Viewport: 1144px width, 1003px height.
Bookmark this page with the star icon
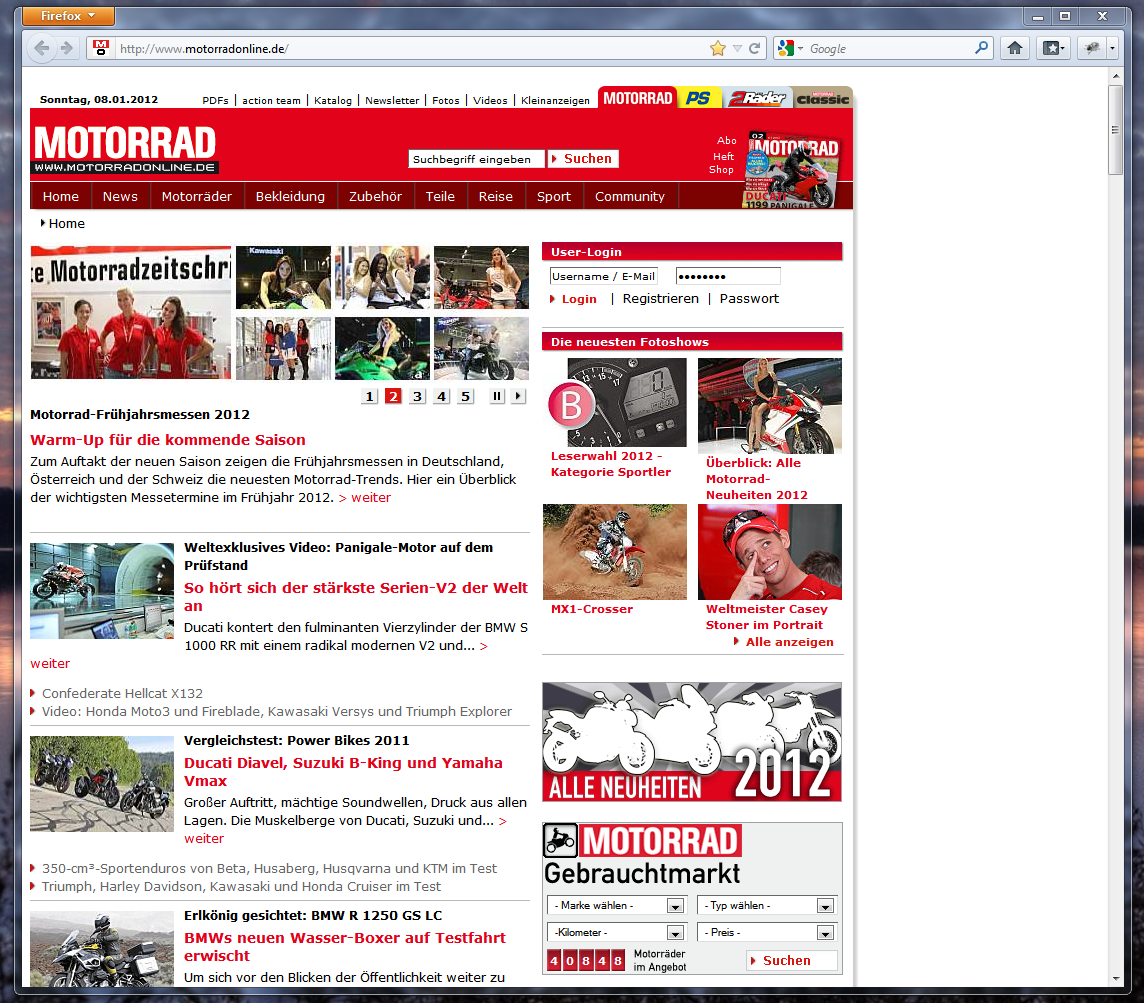(717, 48)
